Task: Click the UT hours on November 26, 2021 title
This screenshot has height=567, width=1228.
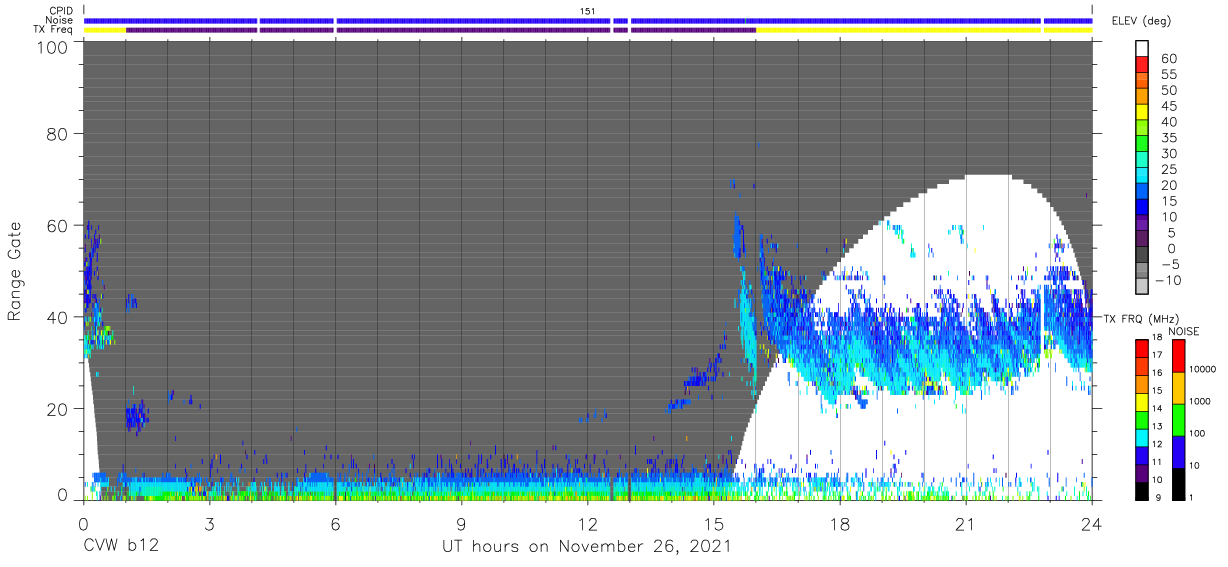Action: pos(587,547)
